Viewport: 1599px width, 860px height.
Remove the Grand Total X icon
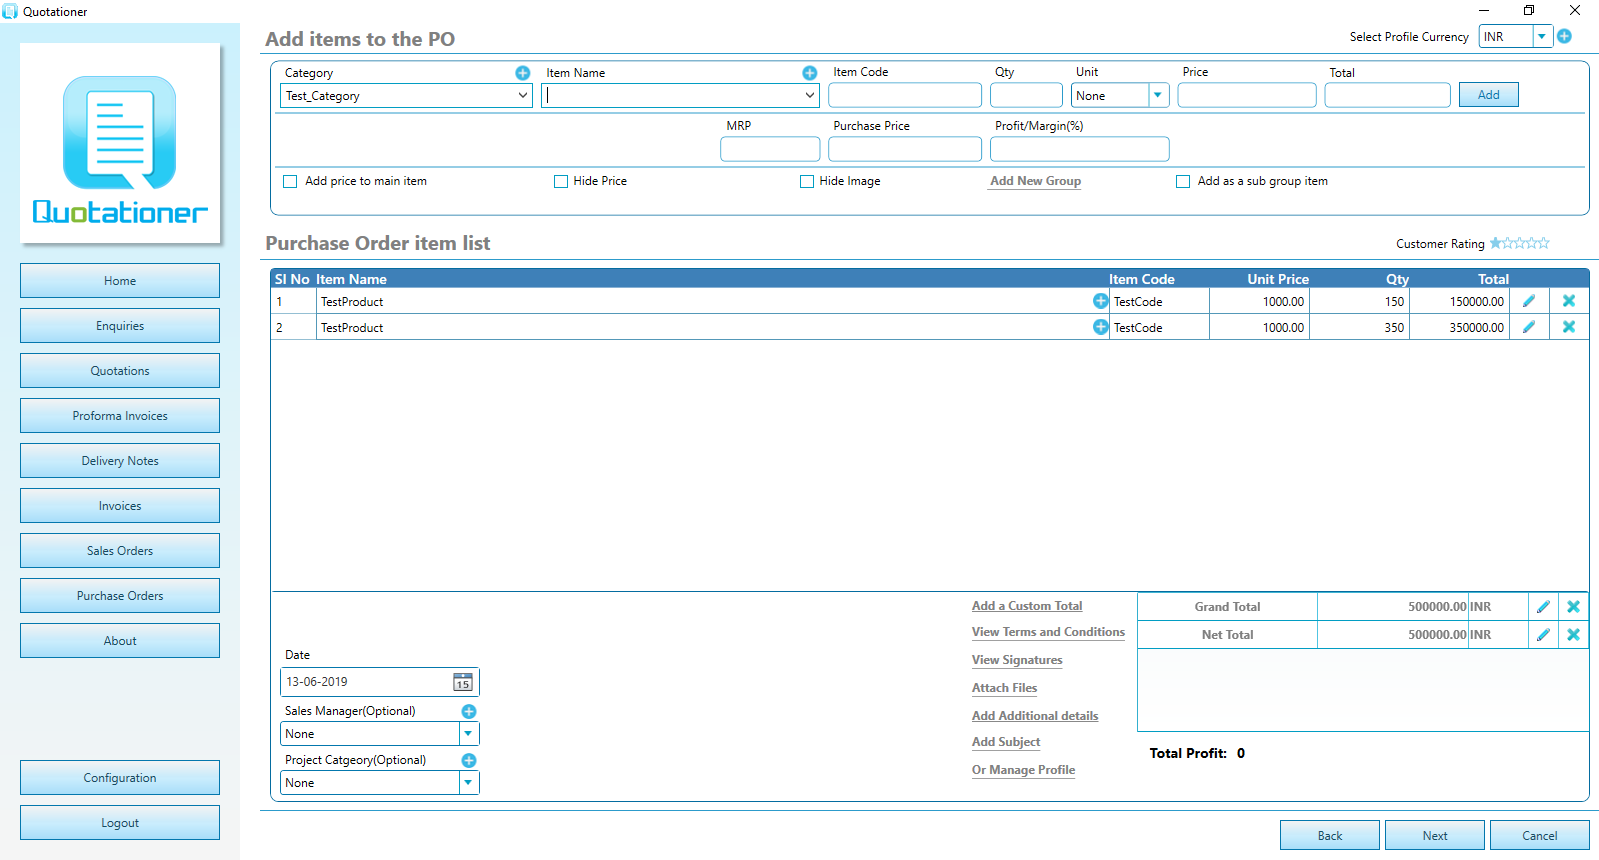tap(1573, 607)
